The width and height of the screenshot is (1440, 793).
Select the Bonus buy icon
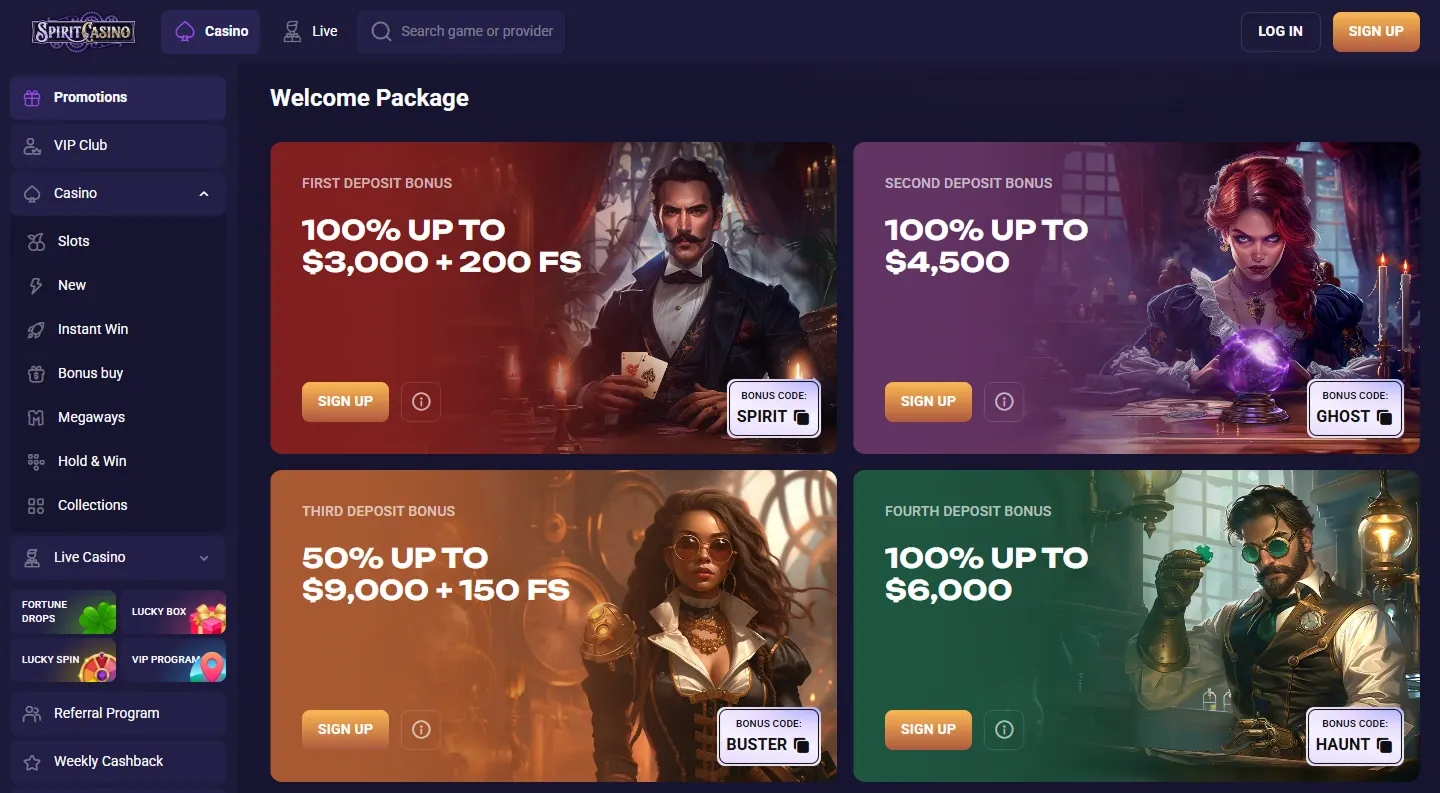36,373
